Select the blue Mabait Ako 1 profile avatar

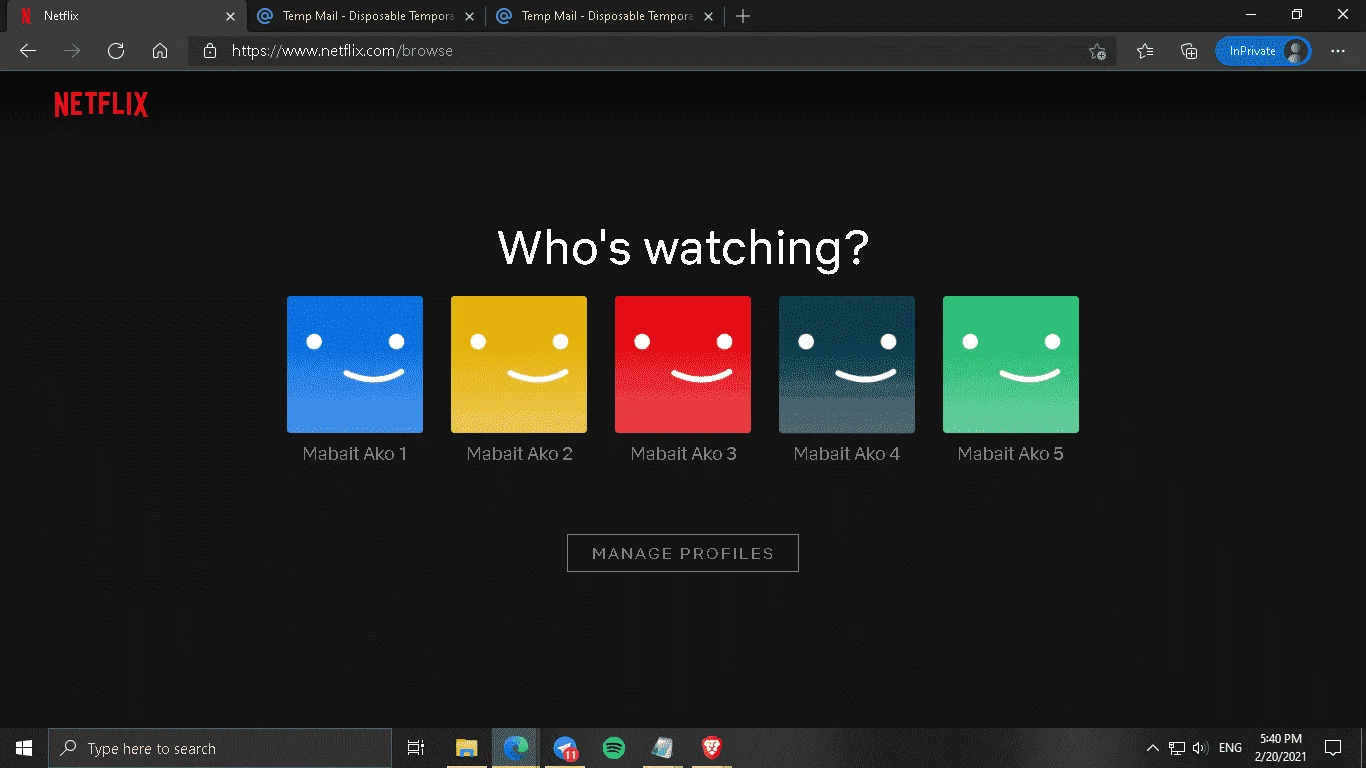(355, 364)
